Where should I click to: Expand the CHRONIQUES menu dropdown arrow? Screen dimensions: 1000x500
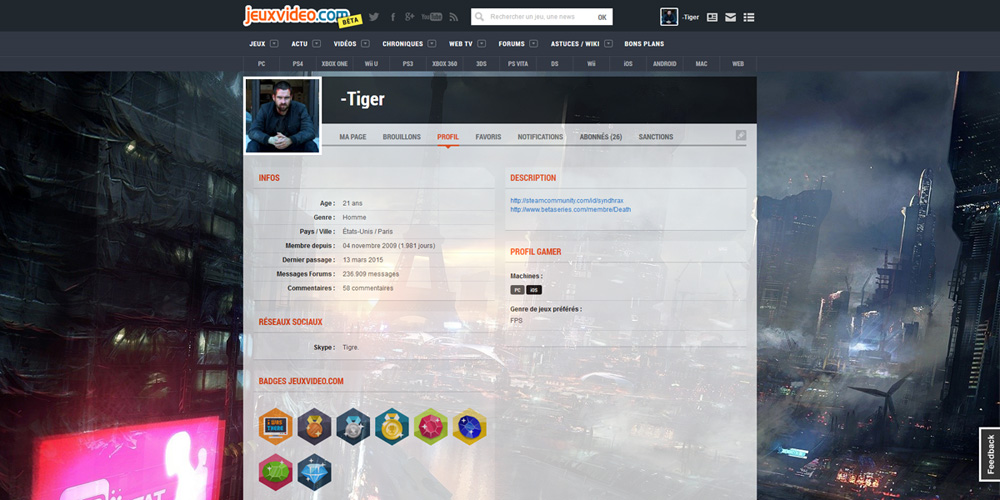pos(432,44)
